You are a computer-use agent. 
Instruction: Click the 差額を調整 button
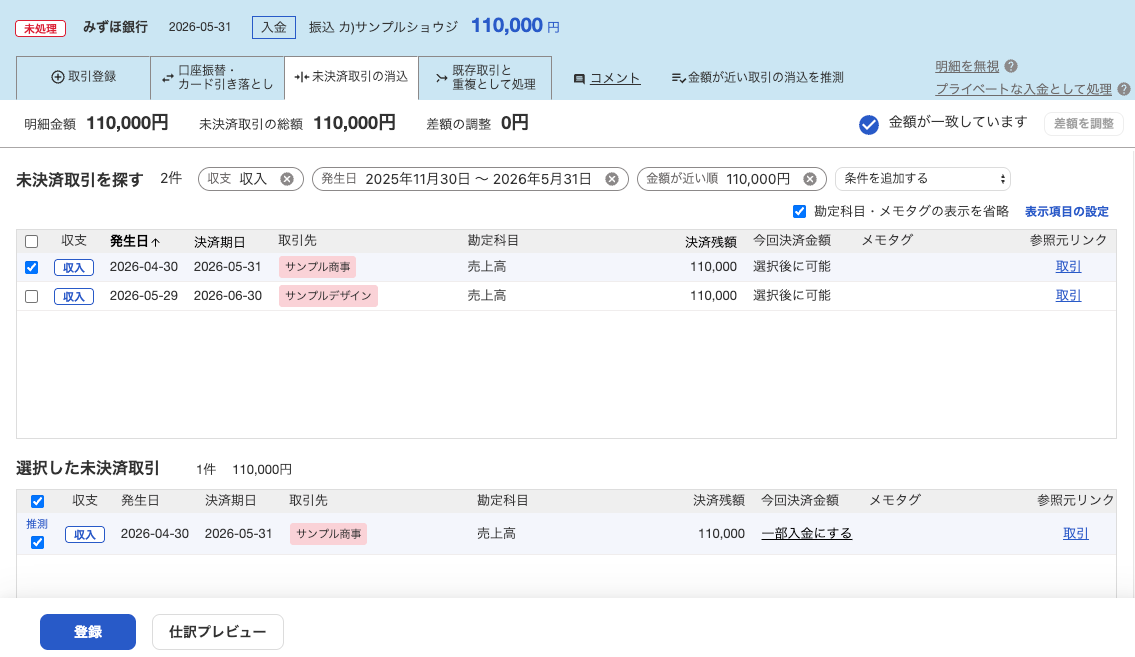(x=1083, y=124)
